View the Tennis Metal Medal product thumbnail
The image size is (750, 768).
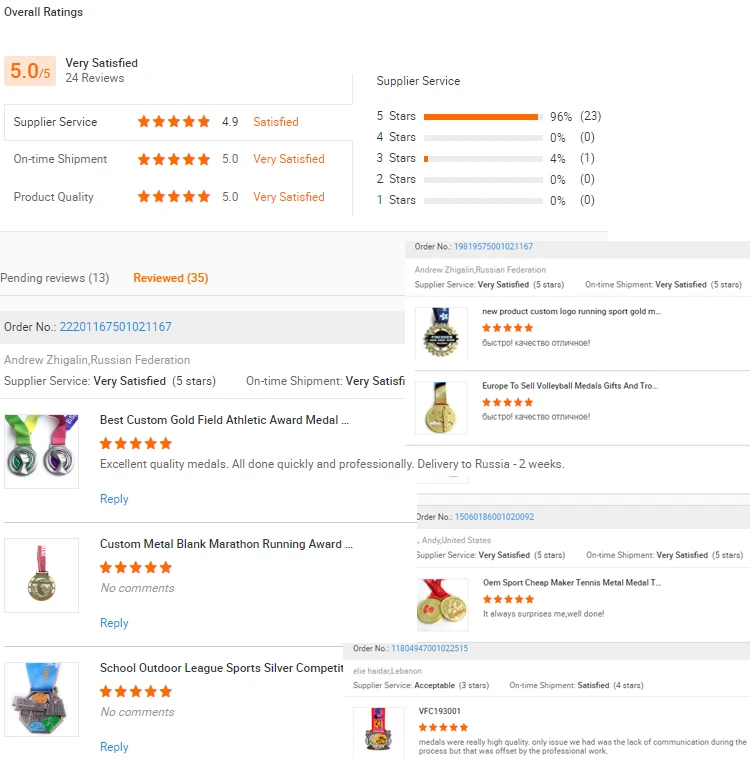point(442,604)
